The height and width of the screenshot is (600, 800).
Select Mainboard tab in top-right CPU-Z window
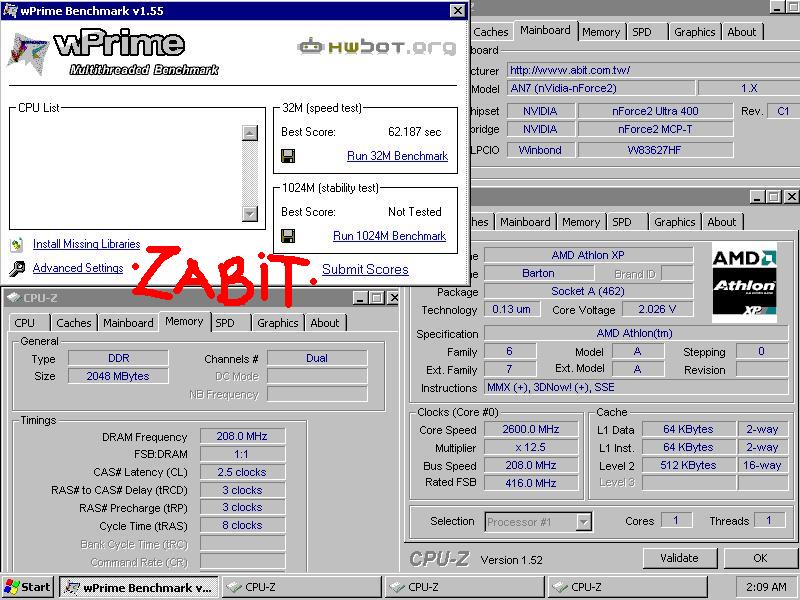[545, 30]
